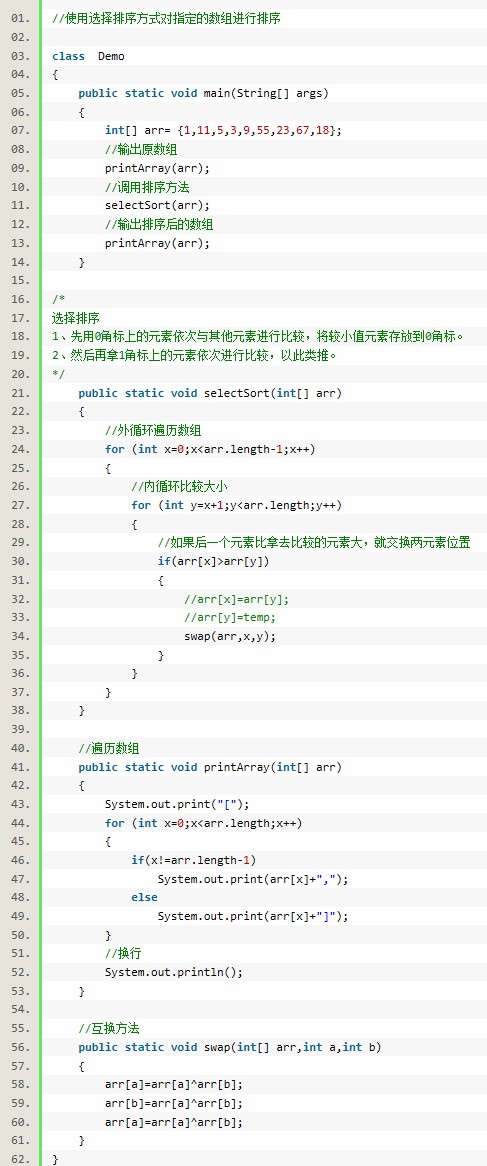This screenshot has height=1166, width=487.
Task: Click the commented //arr[y]=temp; line
Action: click(230, 617)
